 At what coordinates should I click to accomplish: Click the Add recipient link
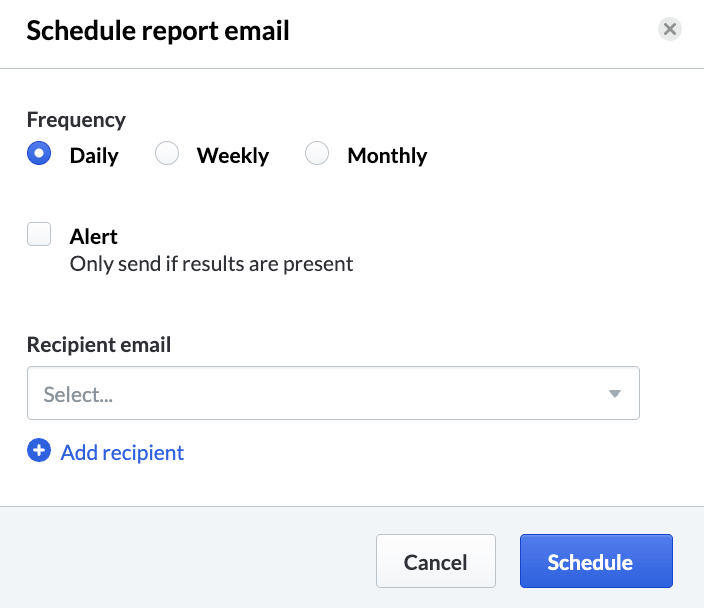click(x=122, y=452)
